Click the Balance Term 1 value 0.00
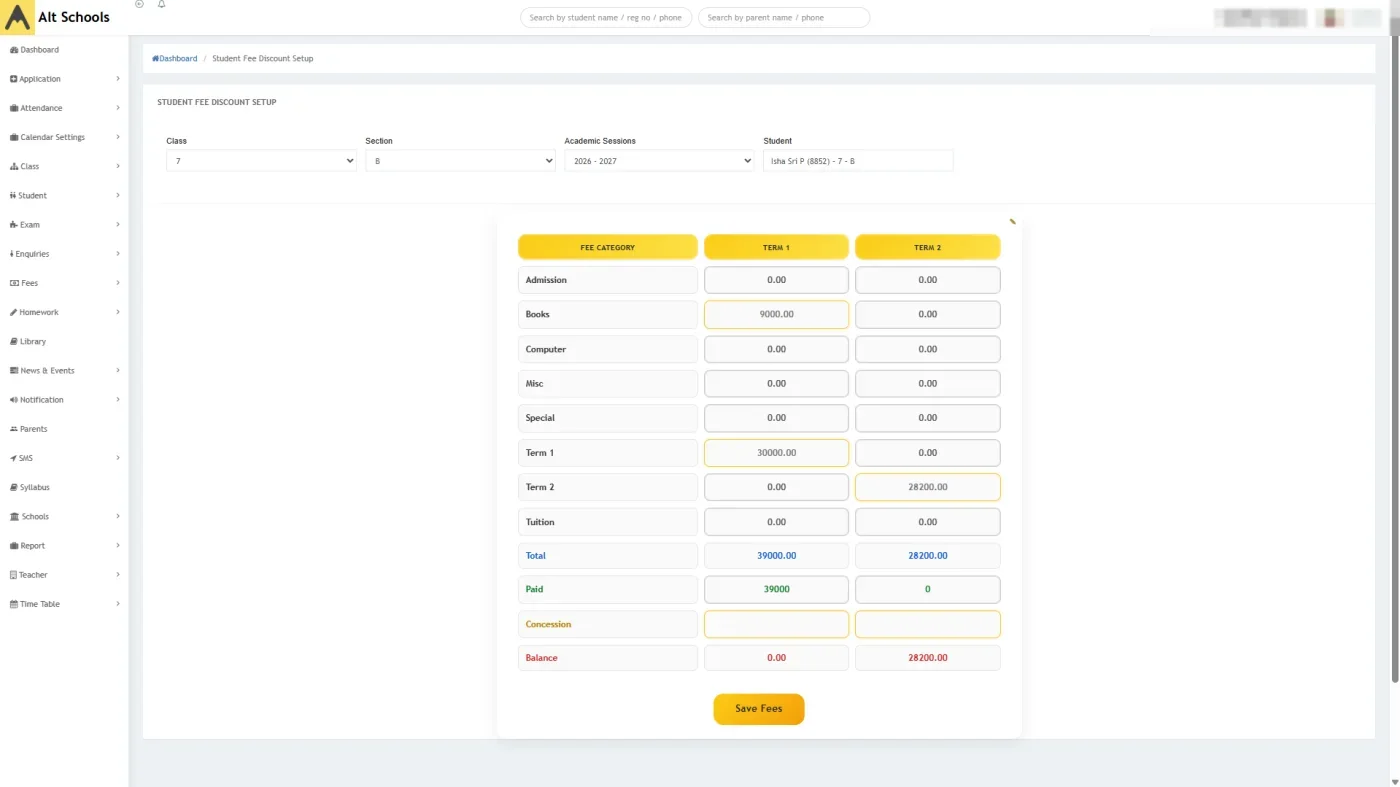1400x787 pixels. [776, 658]
